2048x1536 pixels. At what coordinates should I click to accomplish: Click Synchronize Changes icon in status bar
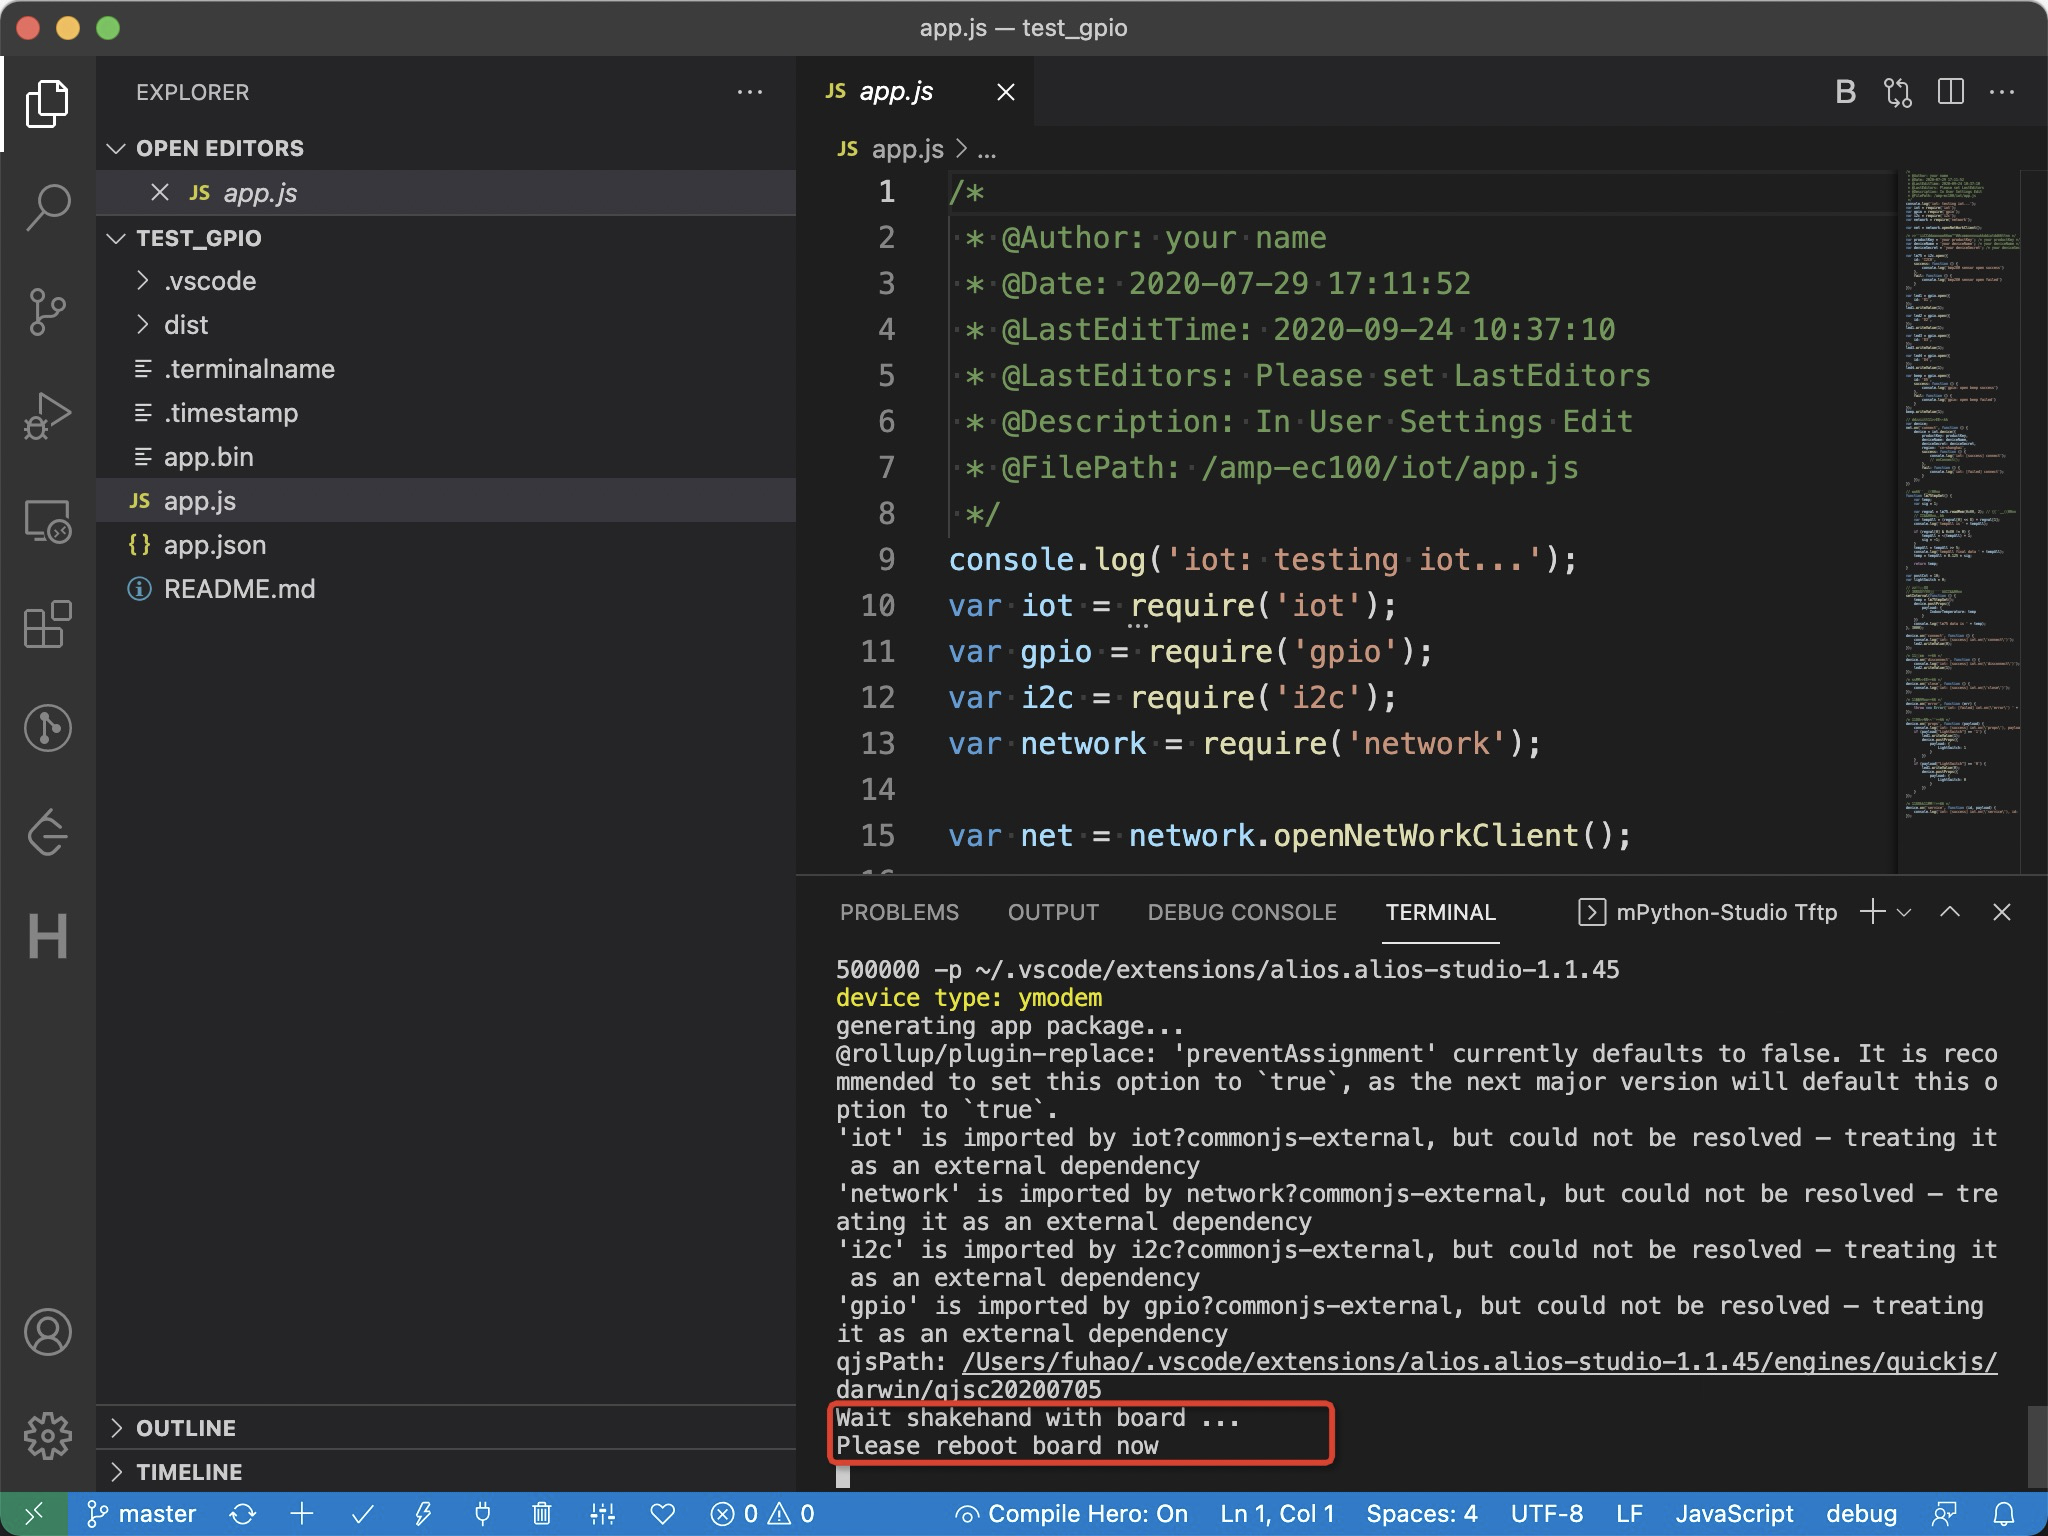click(242, 1514)
